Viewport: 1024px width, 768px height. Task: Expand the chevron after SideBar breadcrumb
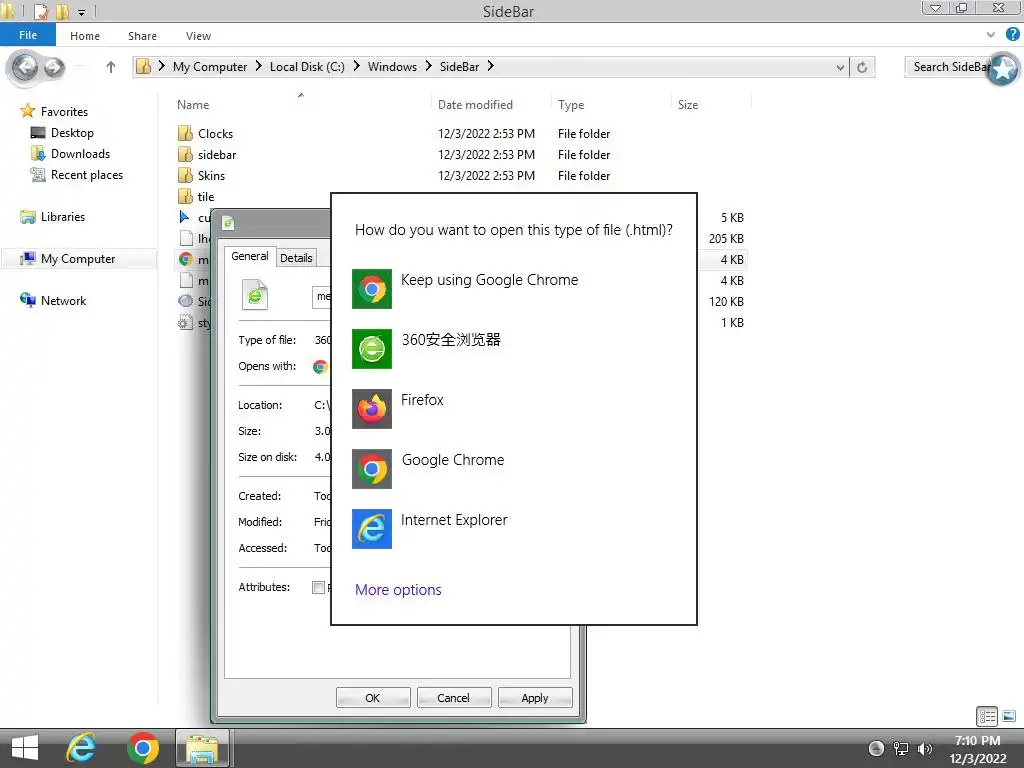point(490,66)
